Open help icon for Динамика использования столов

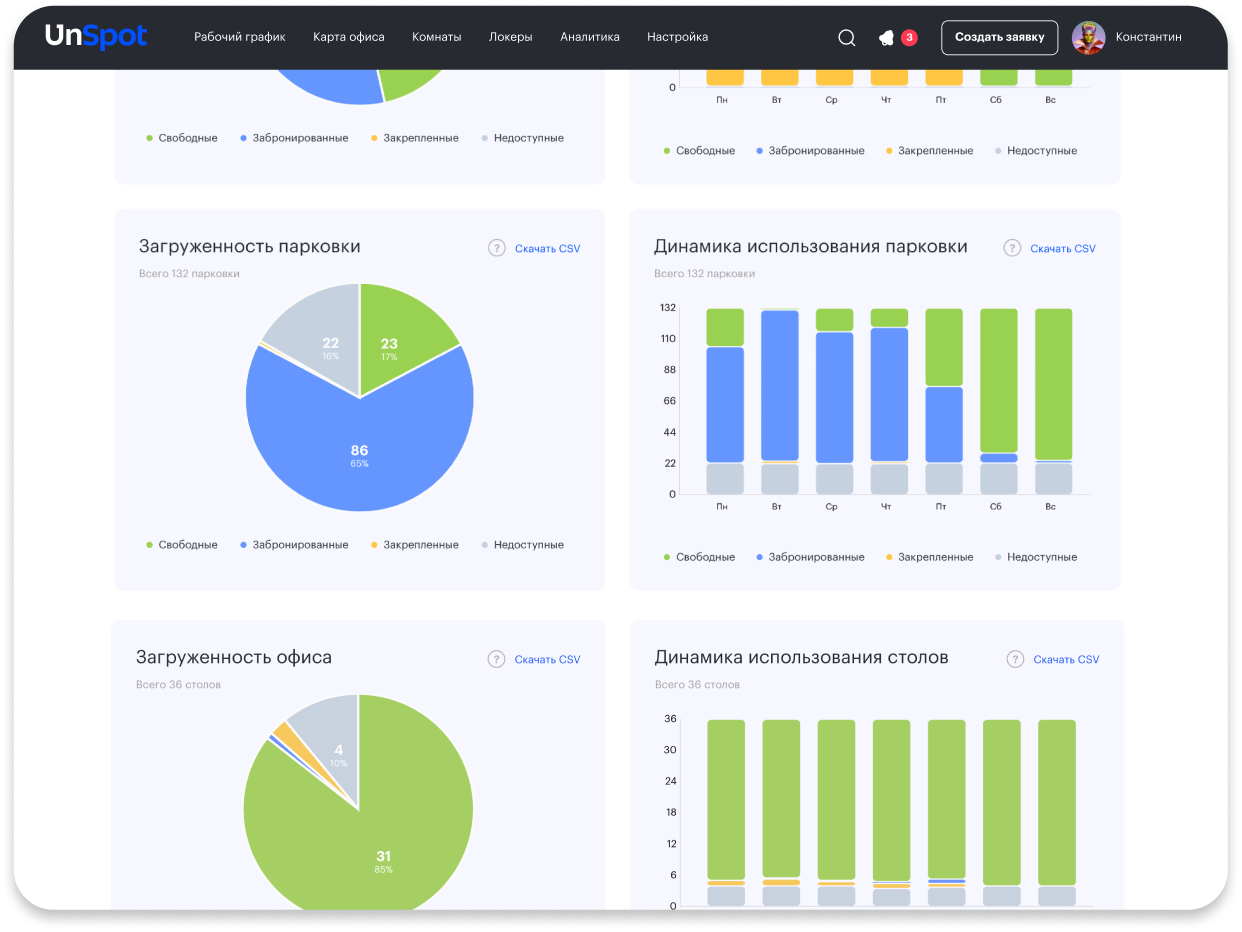point(1015,659)
